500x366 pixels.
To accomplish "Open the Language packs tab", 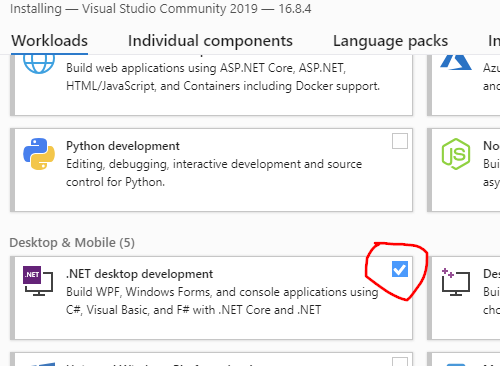I will pyautogui.click(x=390, y=41).
